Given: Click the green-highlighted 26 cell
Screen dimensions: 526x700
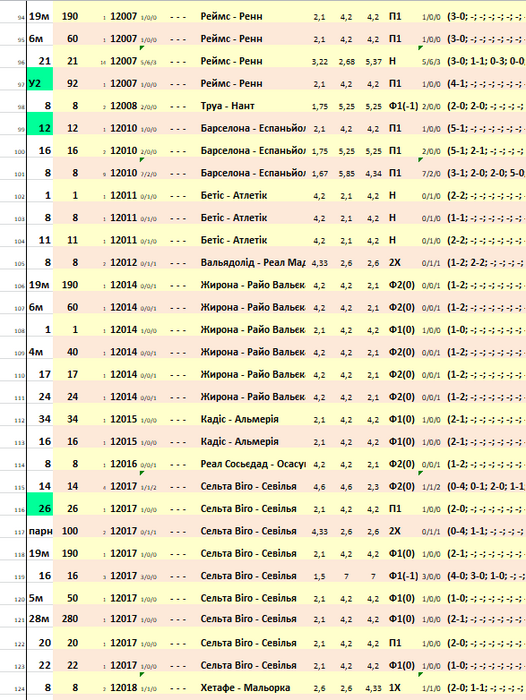Looking at the screenshot, I should (40, 504).
